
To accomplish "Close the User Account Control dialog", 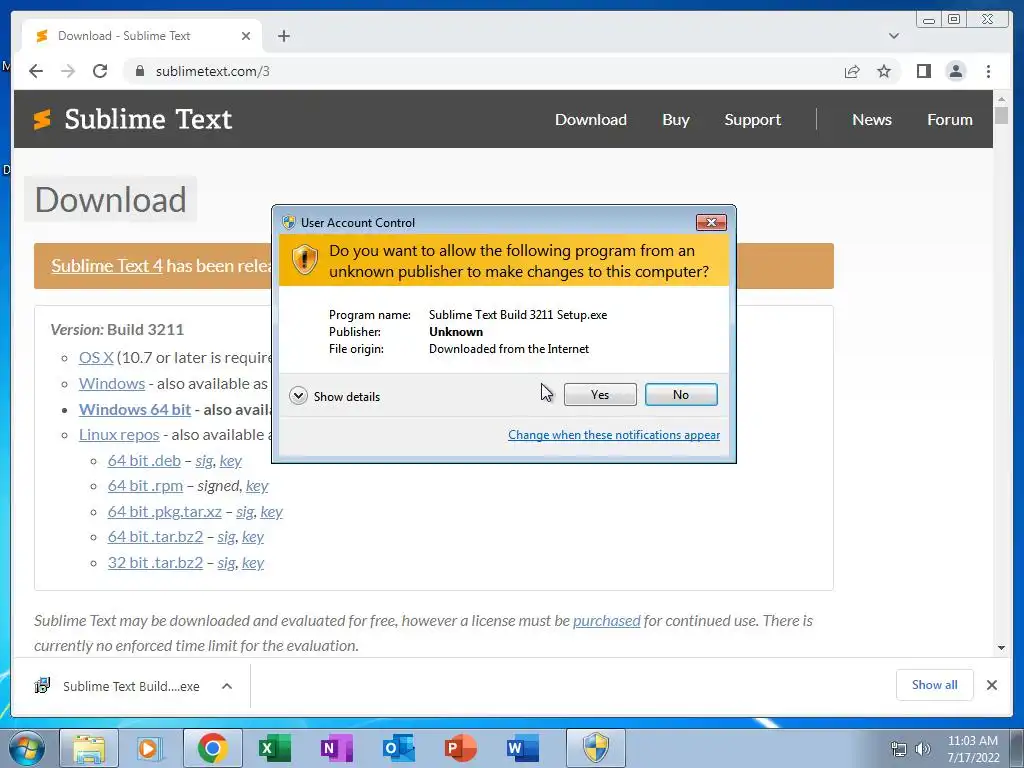I will 711,223.
